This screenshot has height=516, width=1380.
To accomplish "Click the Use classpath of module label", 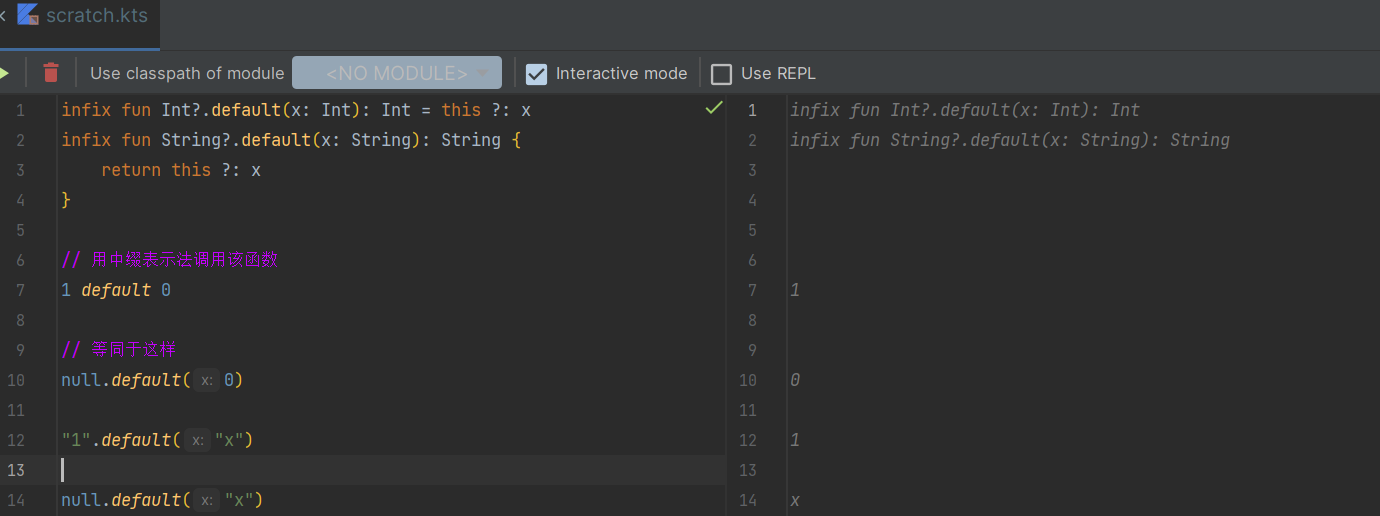I will pos(187,73).
